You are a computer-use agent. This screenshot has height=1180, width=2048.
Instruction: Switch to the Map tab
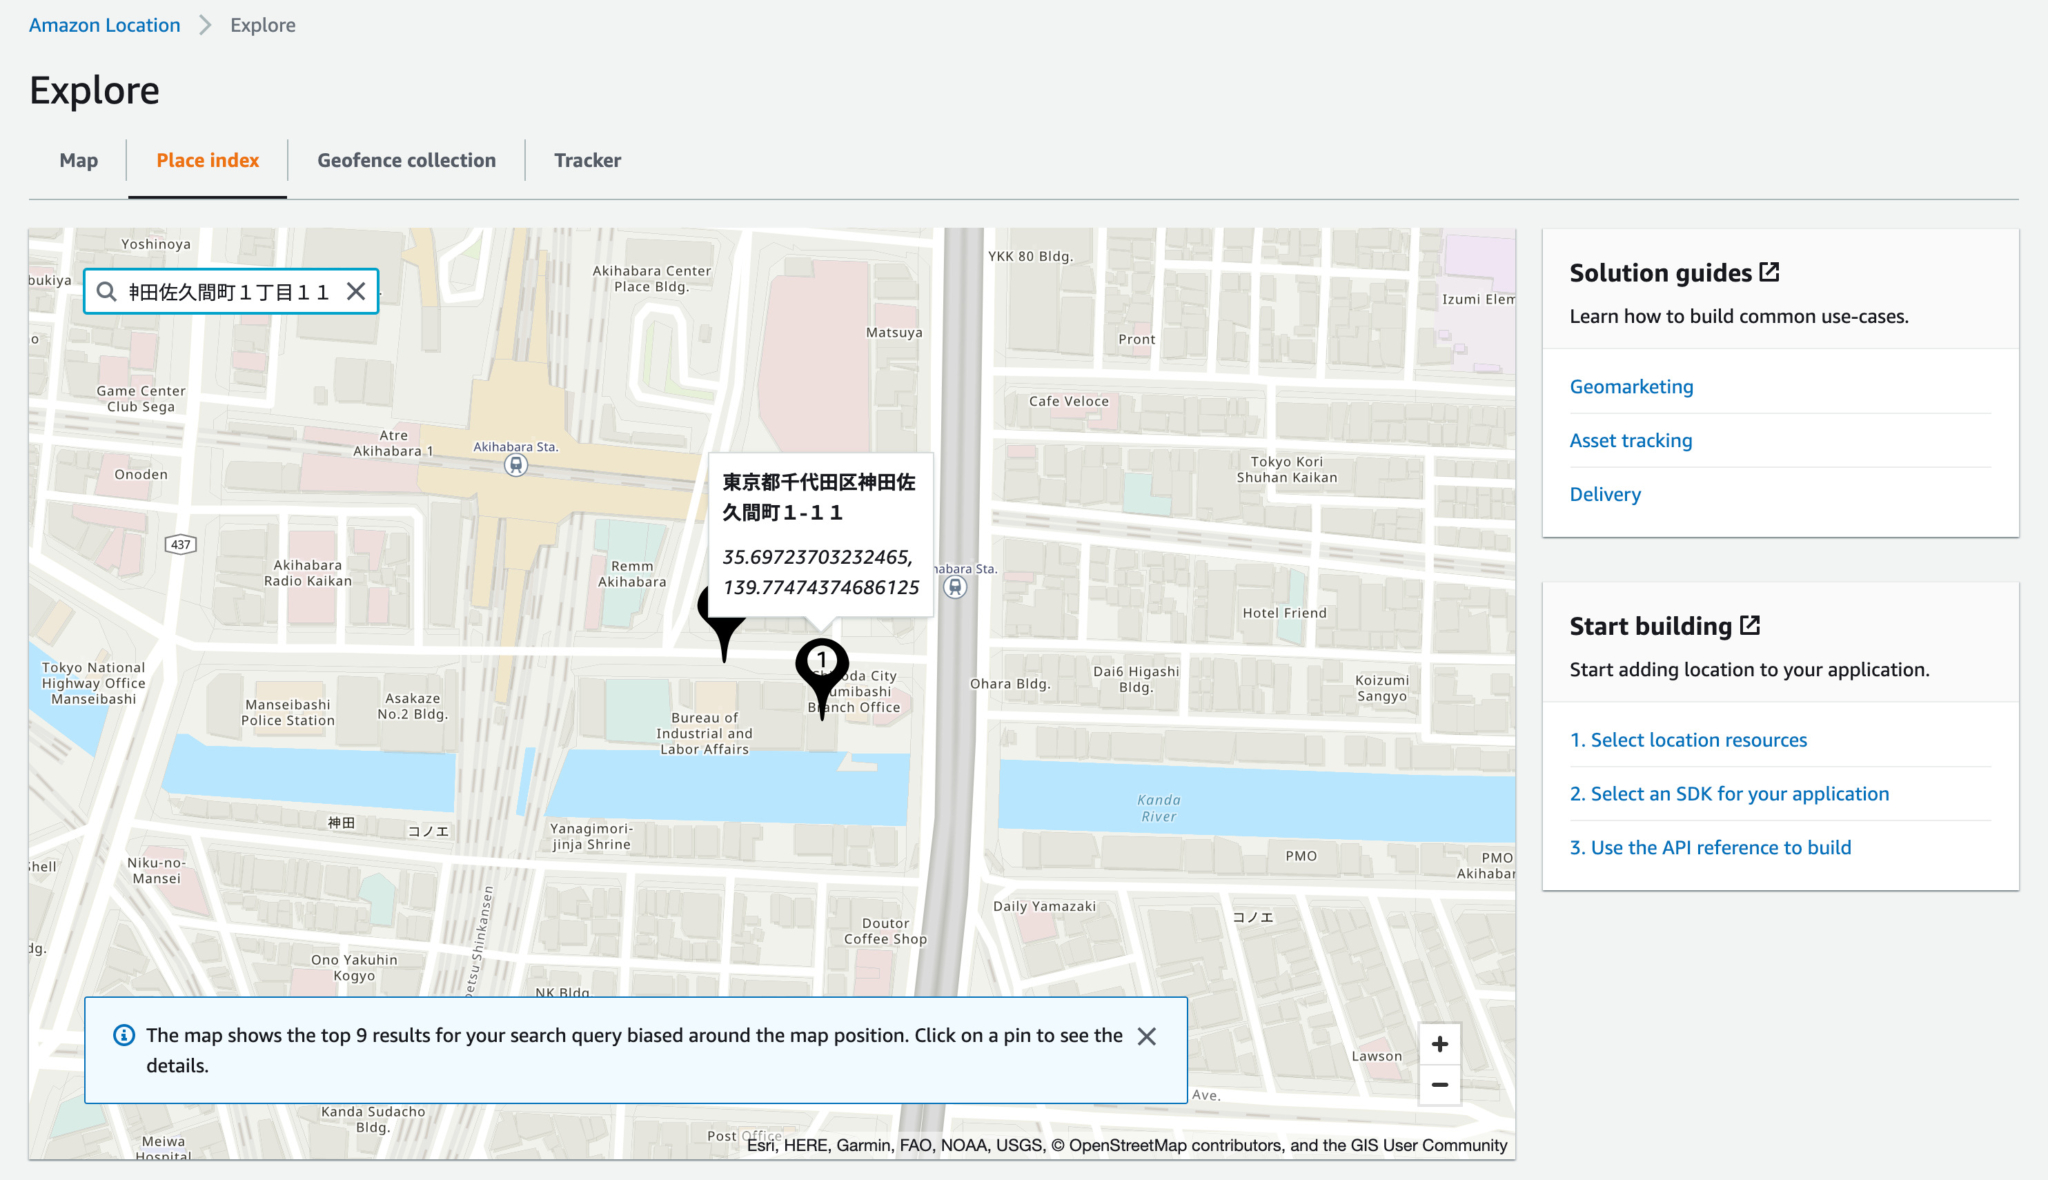[78, 160]
